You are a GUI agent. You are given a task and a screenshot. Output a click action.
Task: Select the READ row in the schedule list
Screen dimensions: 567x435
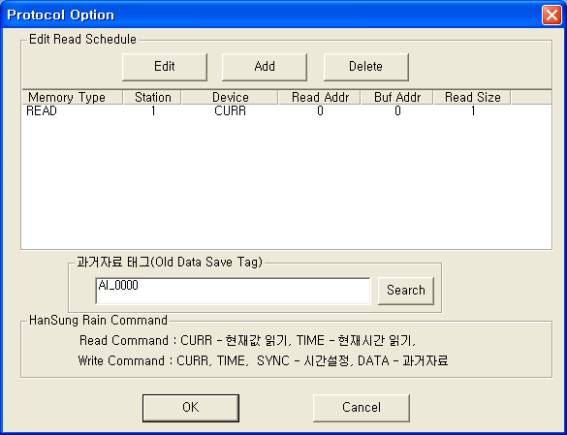pyautogui.click(x=286, y=111)
